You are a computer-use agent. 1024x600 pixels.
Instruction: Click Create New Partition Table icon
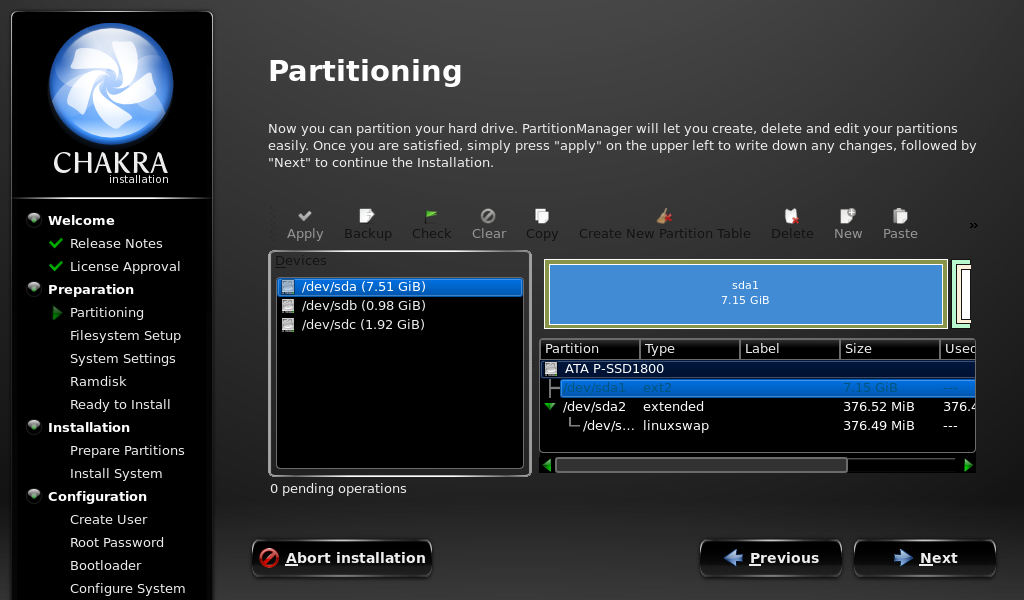point(664,216)
